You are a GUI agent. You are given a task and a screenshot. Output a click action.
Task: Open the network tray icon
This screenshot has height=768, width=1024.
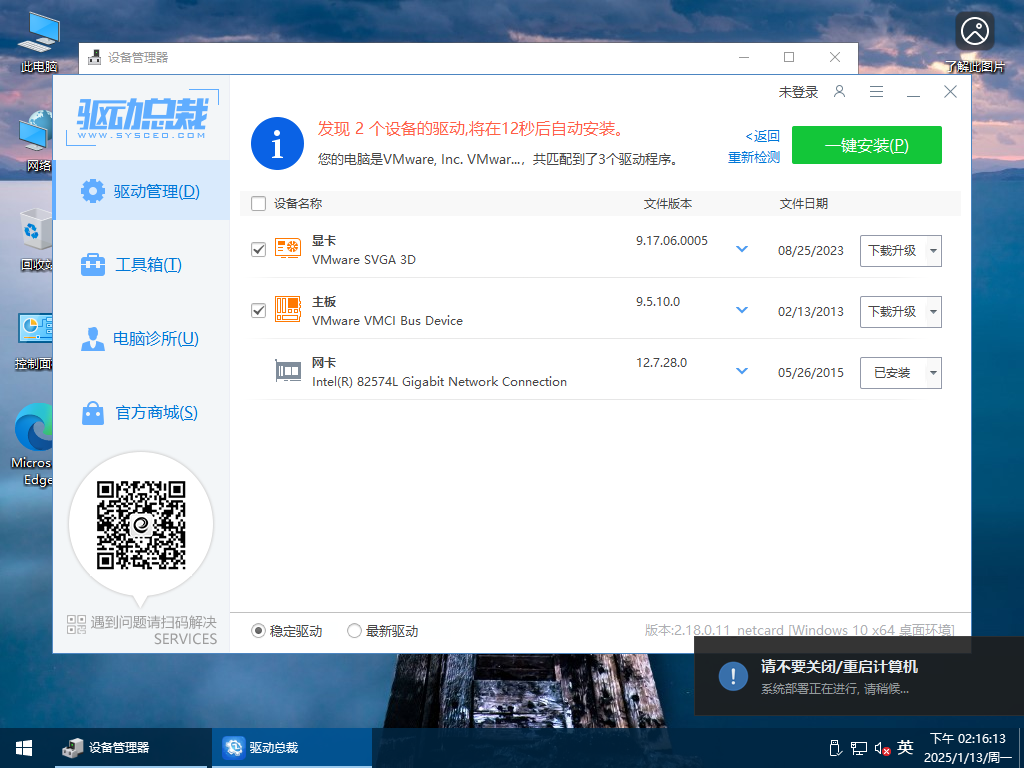[859, 748]
